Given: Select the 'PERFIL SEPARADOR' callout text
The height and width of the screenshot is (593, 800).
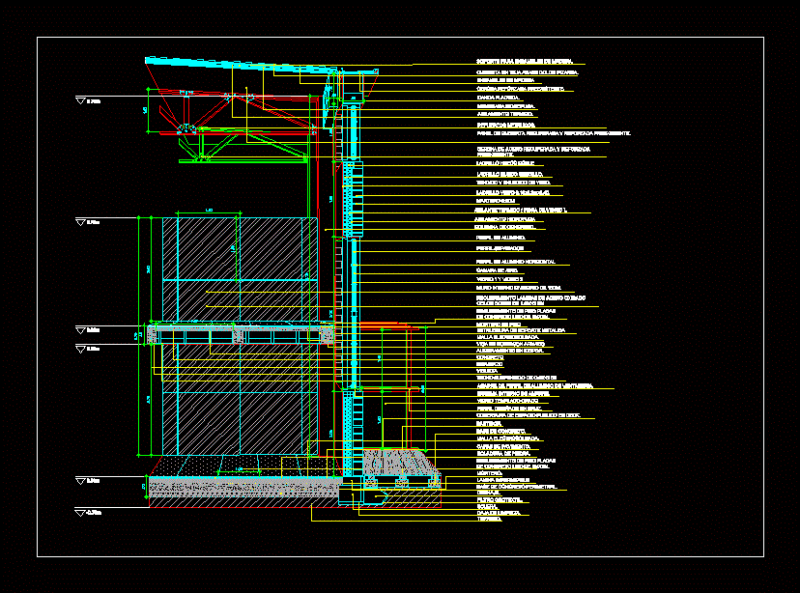Looking at the screenshot, I should pyautogui.click(x=500, y=249).
